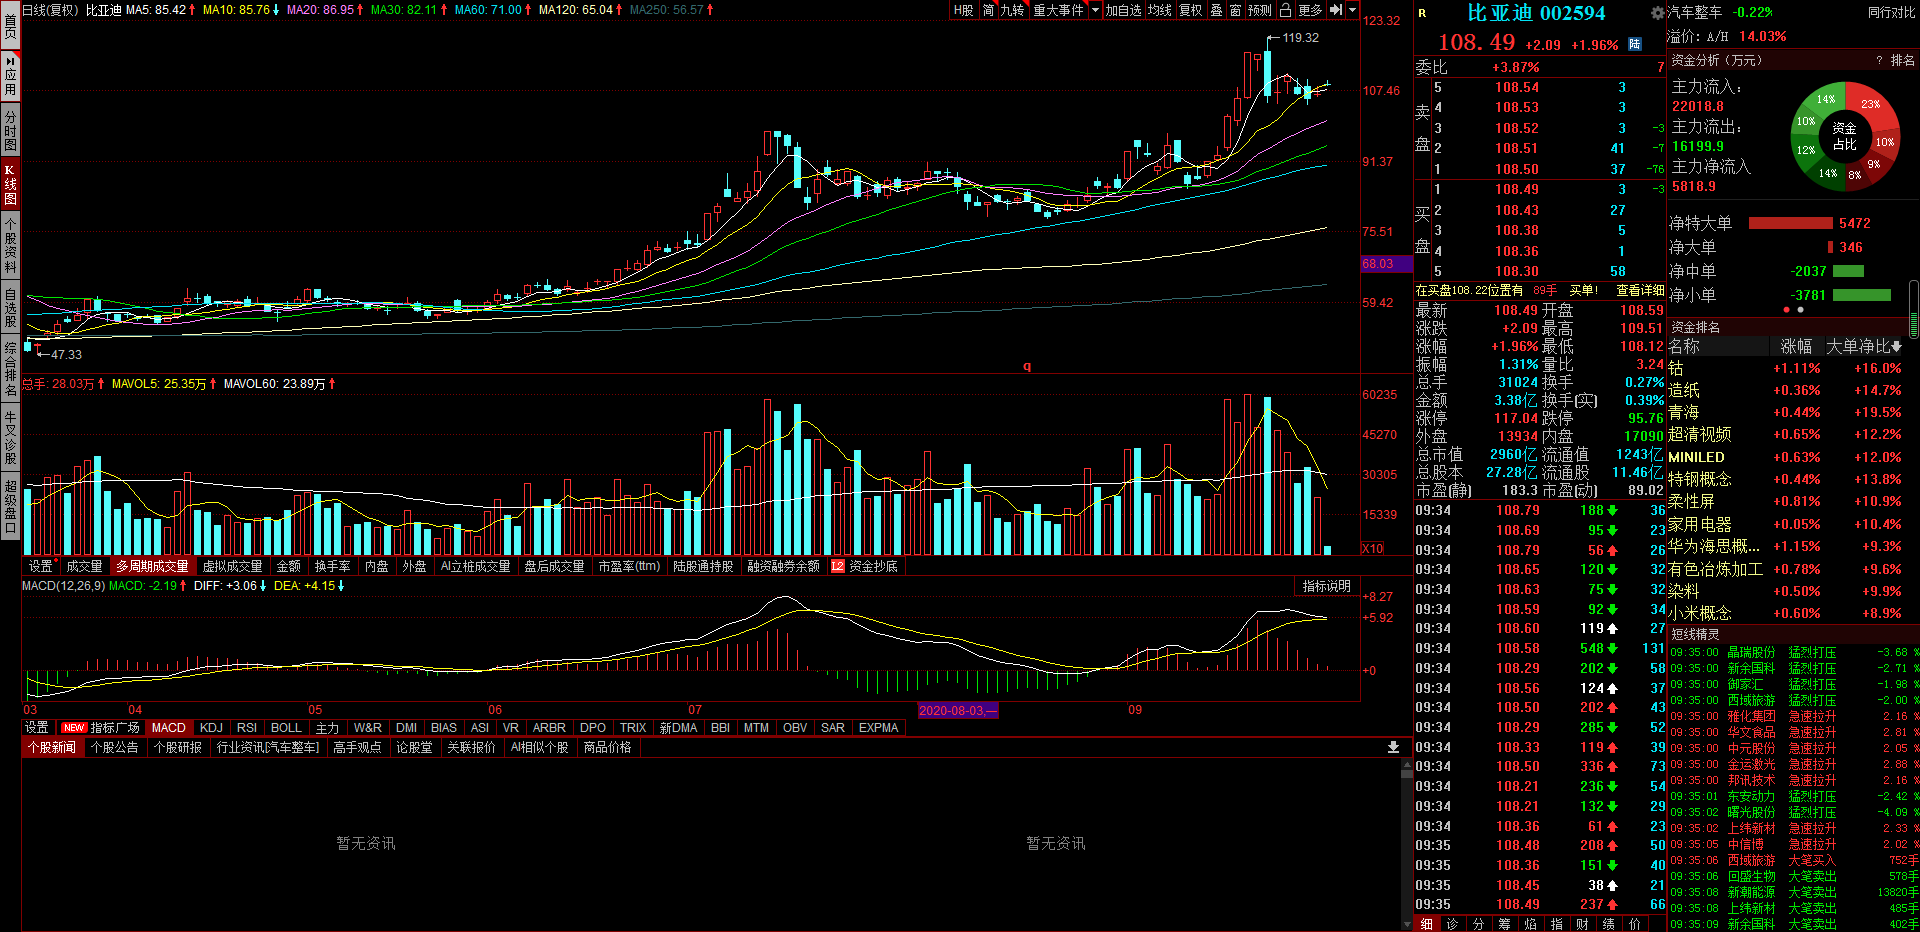The image size is (1920, 932).
Task: Toggle 复权 price adjustment
Action: [x=1191, y=10]
